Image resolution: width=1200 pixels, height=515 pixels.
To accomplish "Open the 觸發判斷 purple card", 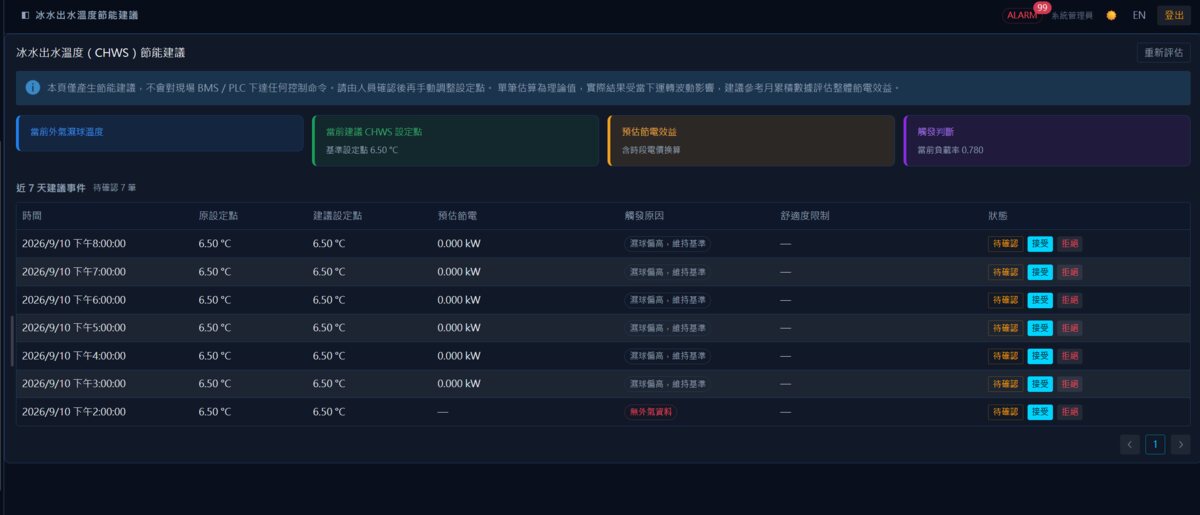I will pyautogui.click(x=1046, y=140).
